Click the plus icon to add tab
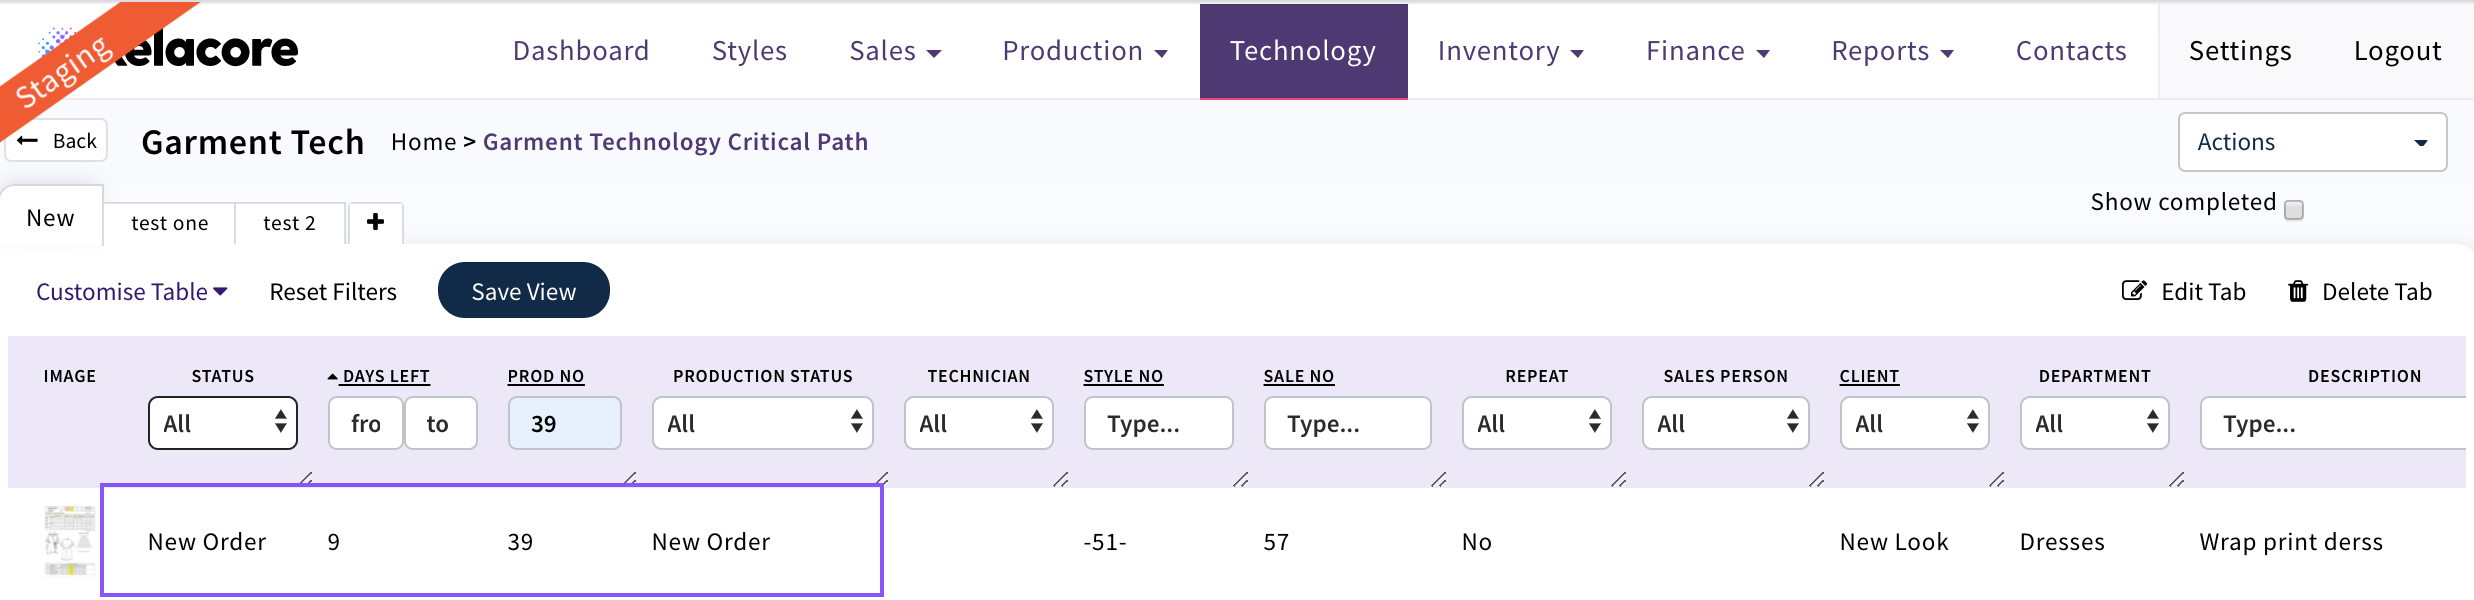 pyautogui.click(x=375, y=222)
